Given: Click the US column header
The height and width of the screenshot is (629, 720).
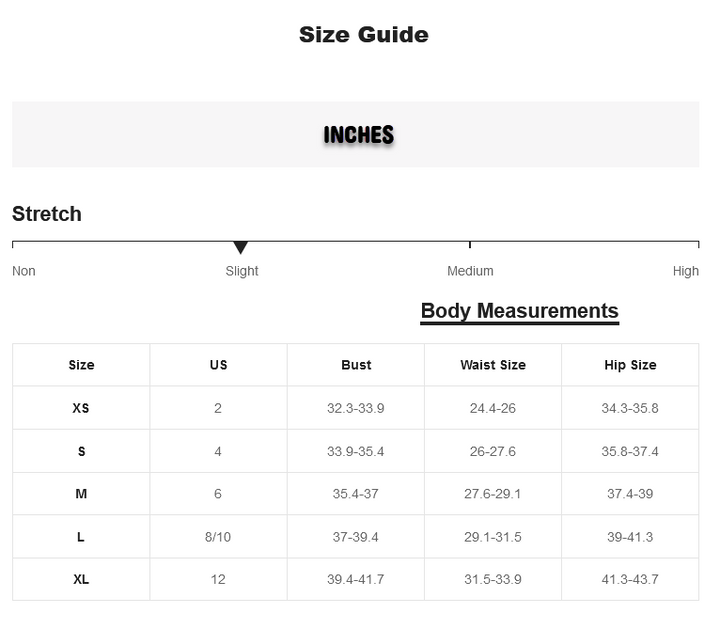Looking at the screenshot, I should tap(218, 365).
